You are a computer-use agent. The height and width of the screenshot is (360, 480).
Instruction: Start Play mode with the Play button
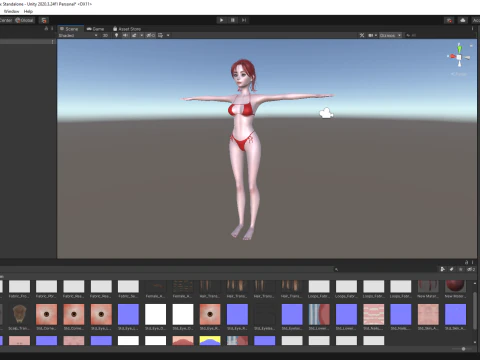(x=221, y=20)
